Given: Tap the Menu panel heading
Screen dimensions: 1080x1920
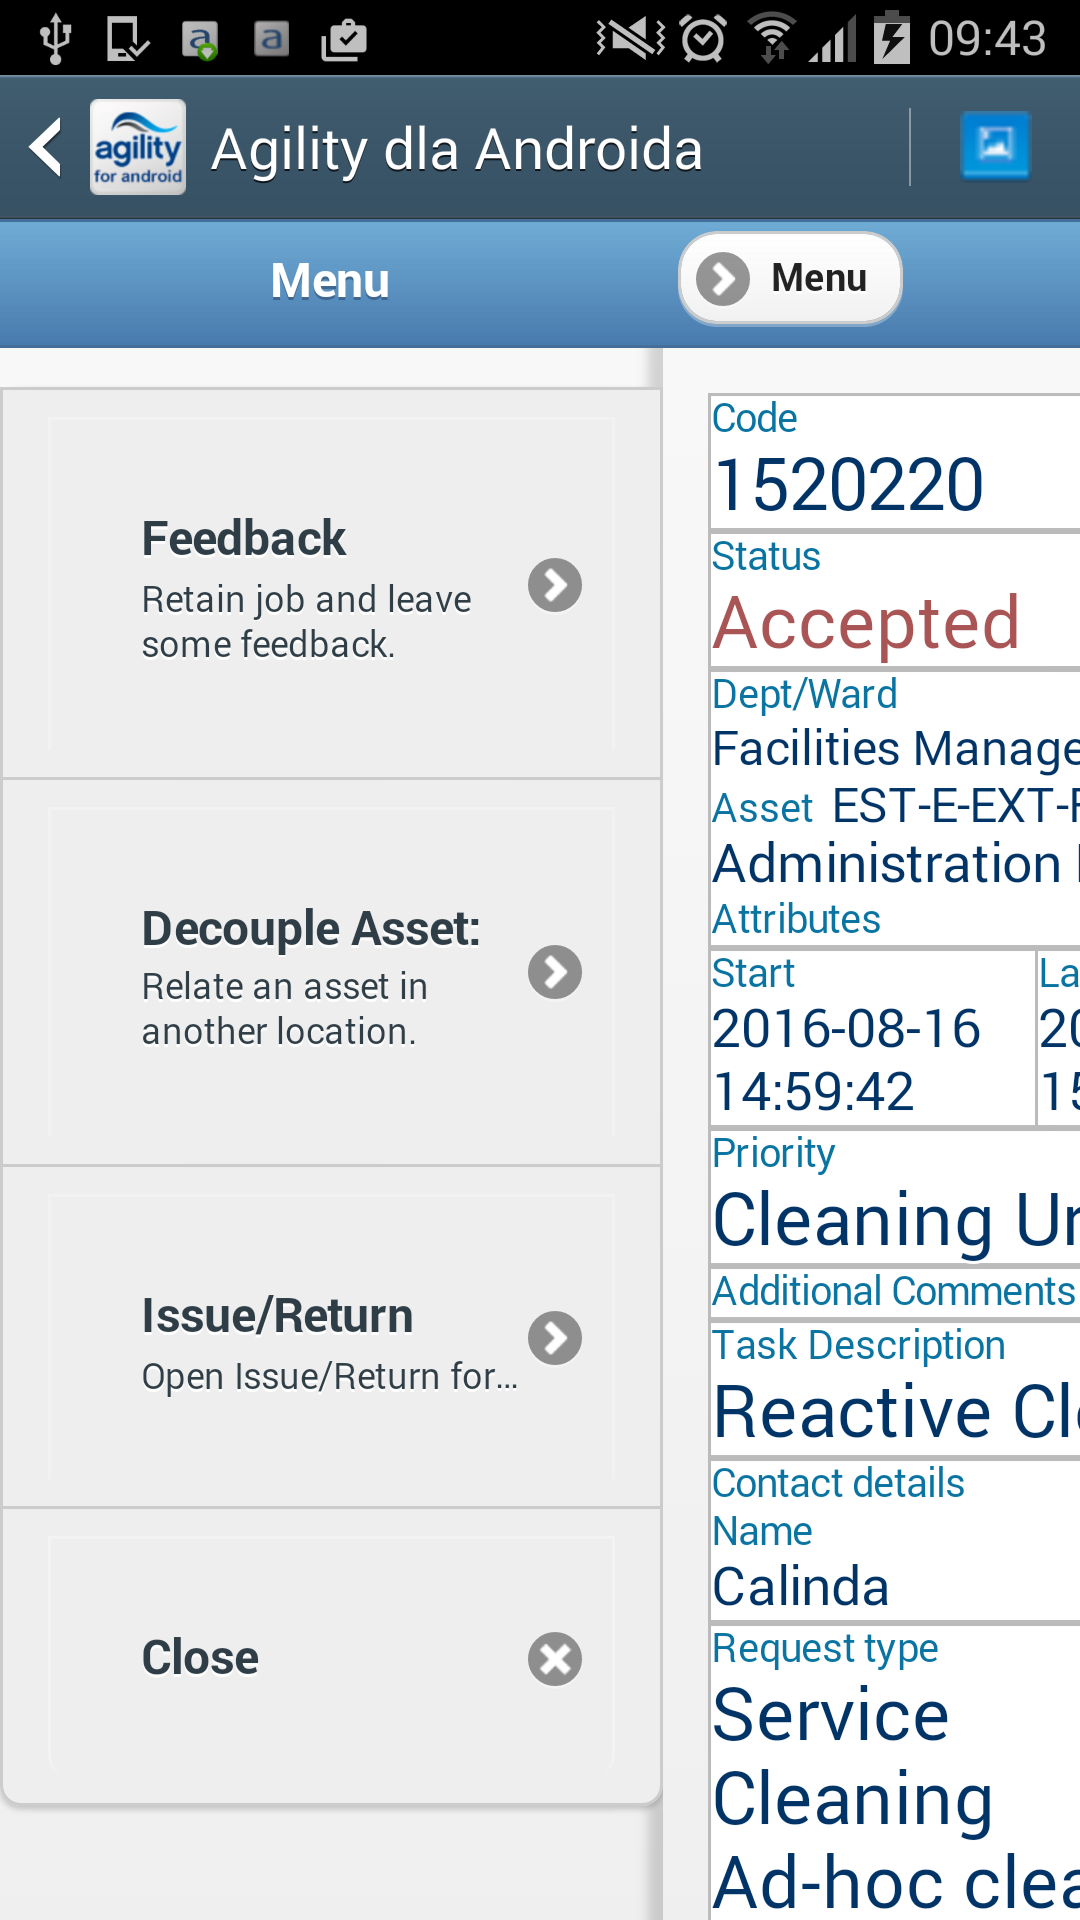Looking at the screenshot, I should (x=330, y=281).
